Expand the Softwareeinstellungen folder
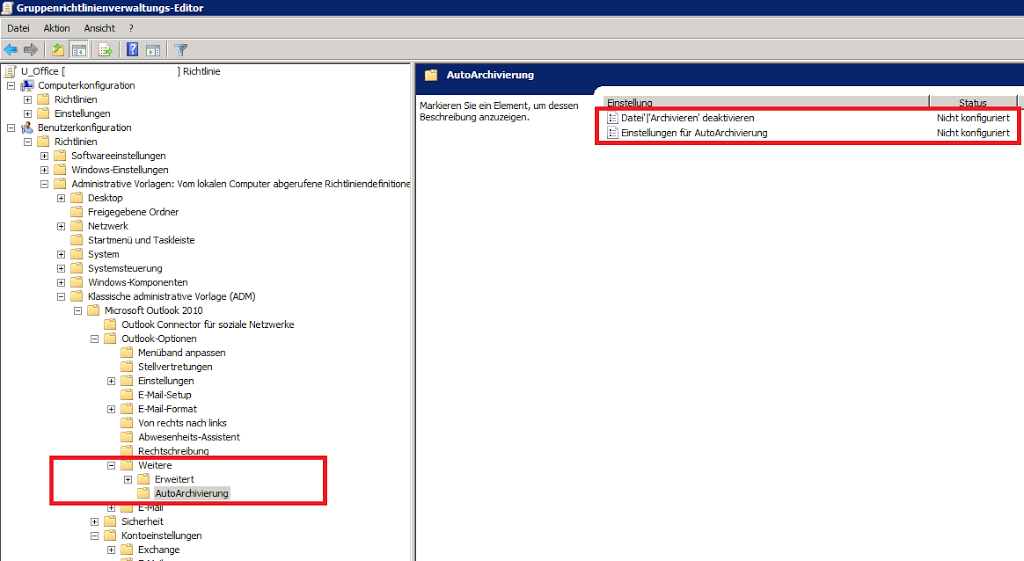The image size is (1024, 561). [45, 156]
